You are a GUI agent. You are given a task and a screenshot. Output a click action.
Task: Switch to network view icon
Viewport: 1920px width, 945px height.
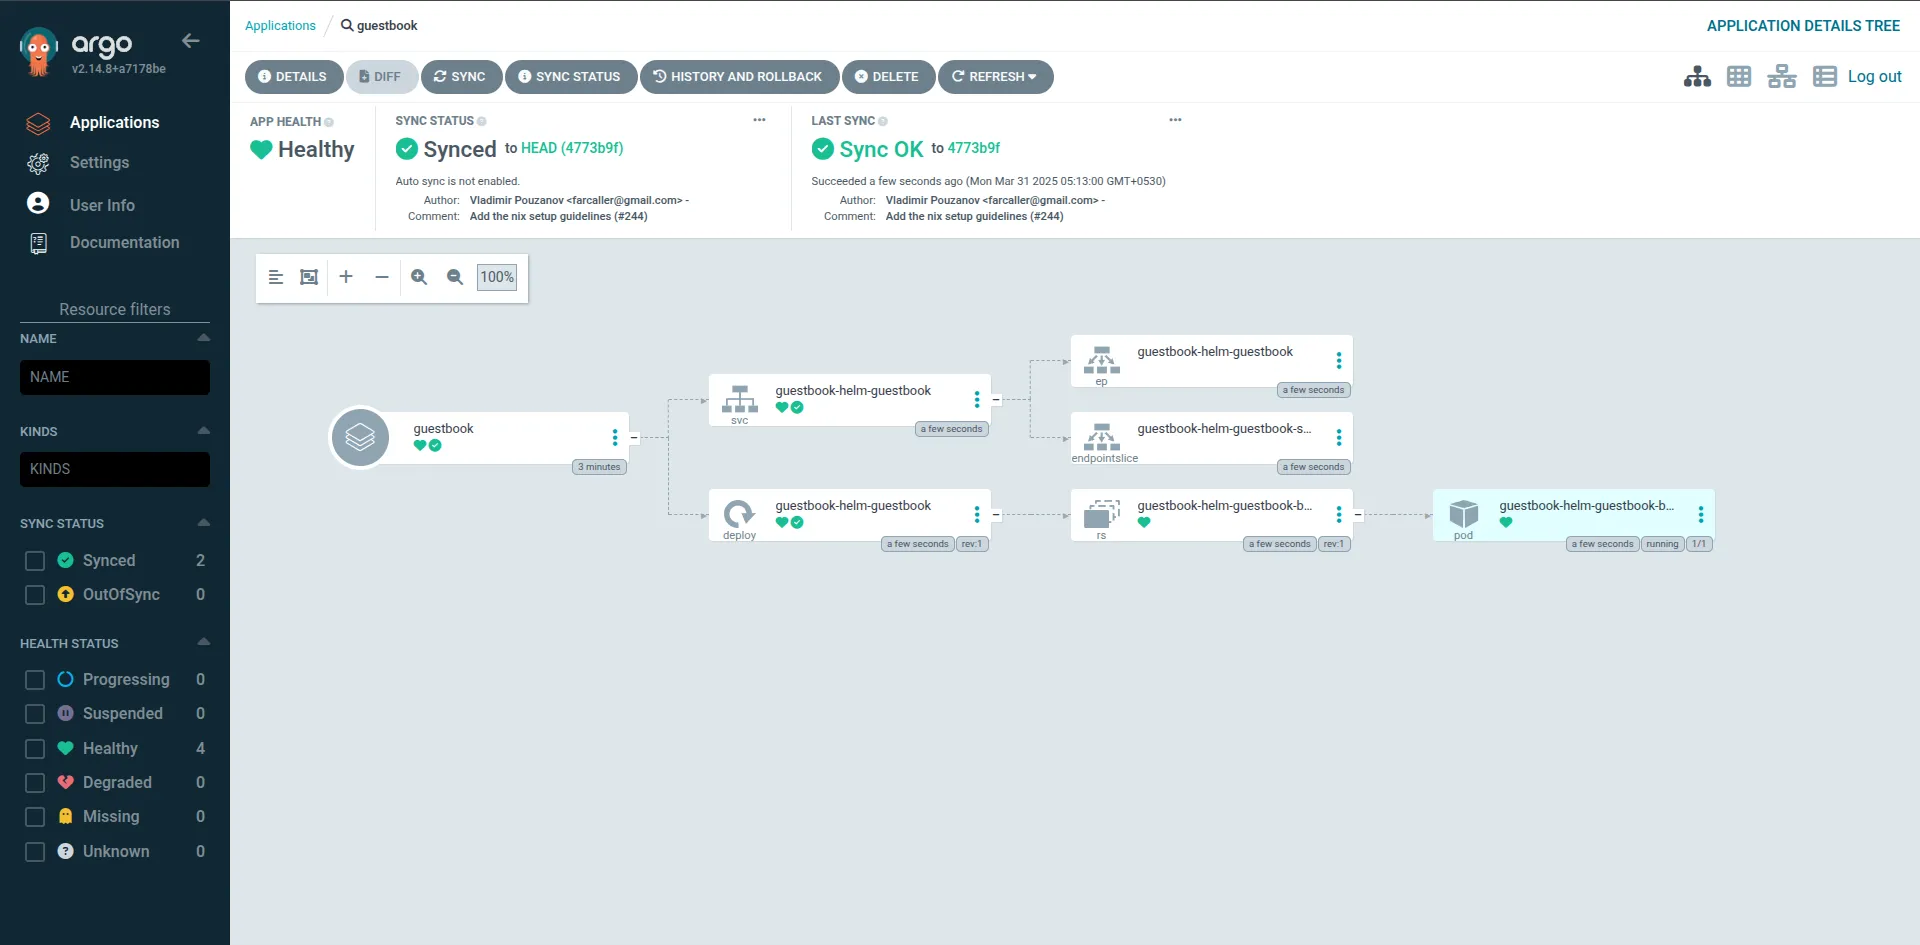tap(1782, 76)
